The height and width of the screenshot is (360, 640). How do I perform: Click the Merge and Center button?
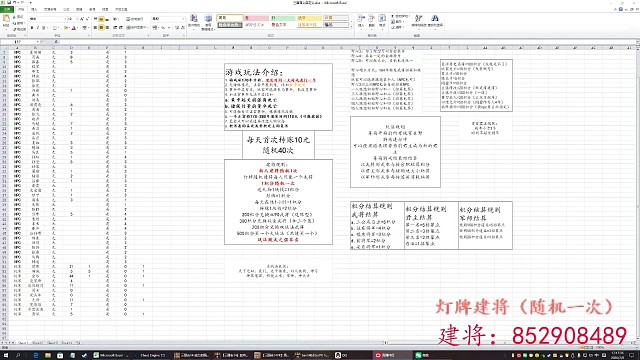137,28
